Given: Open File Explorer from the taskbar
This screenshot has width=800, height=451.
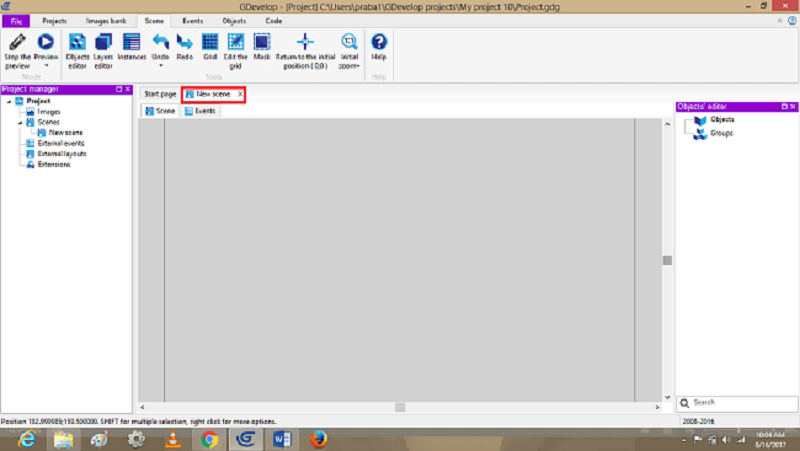Looking at the screenshot, I should tap(63, 439).
